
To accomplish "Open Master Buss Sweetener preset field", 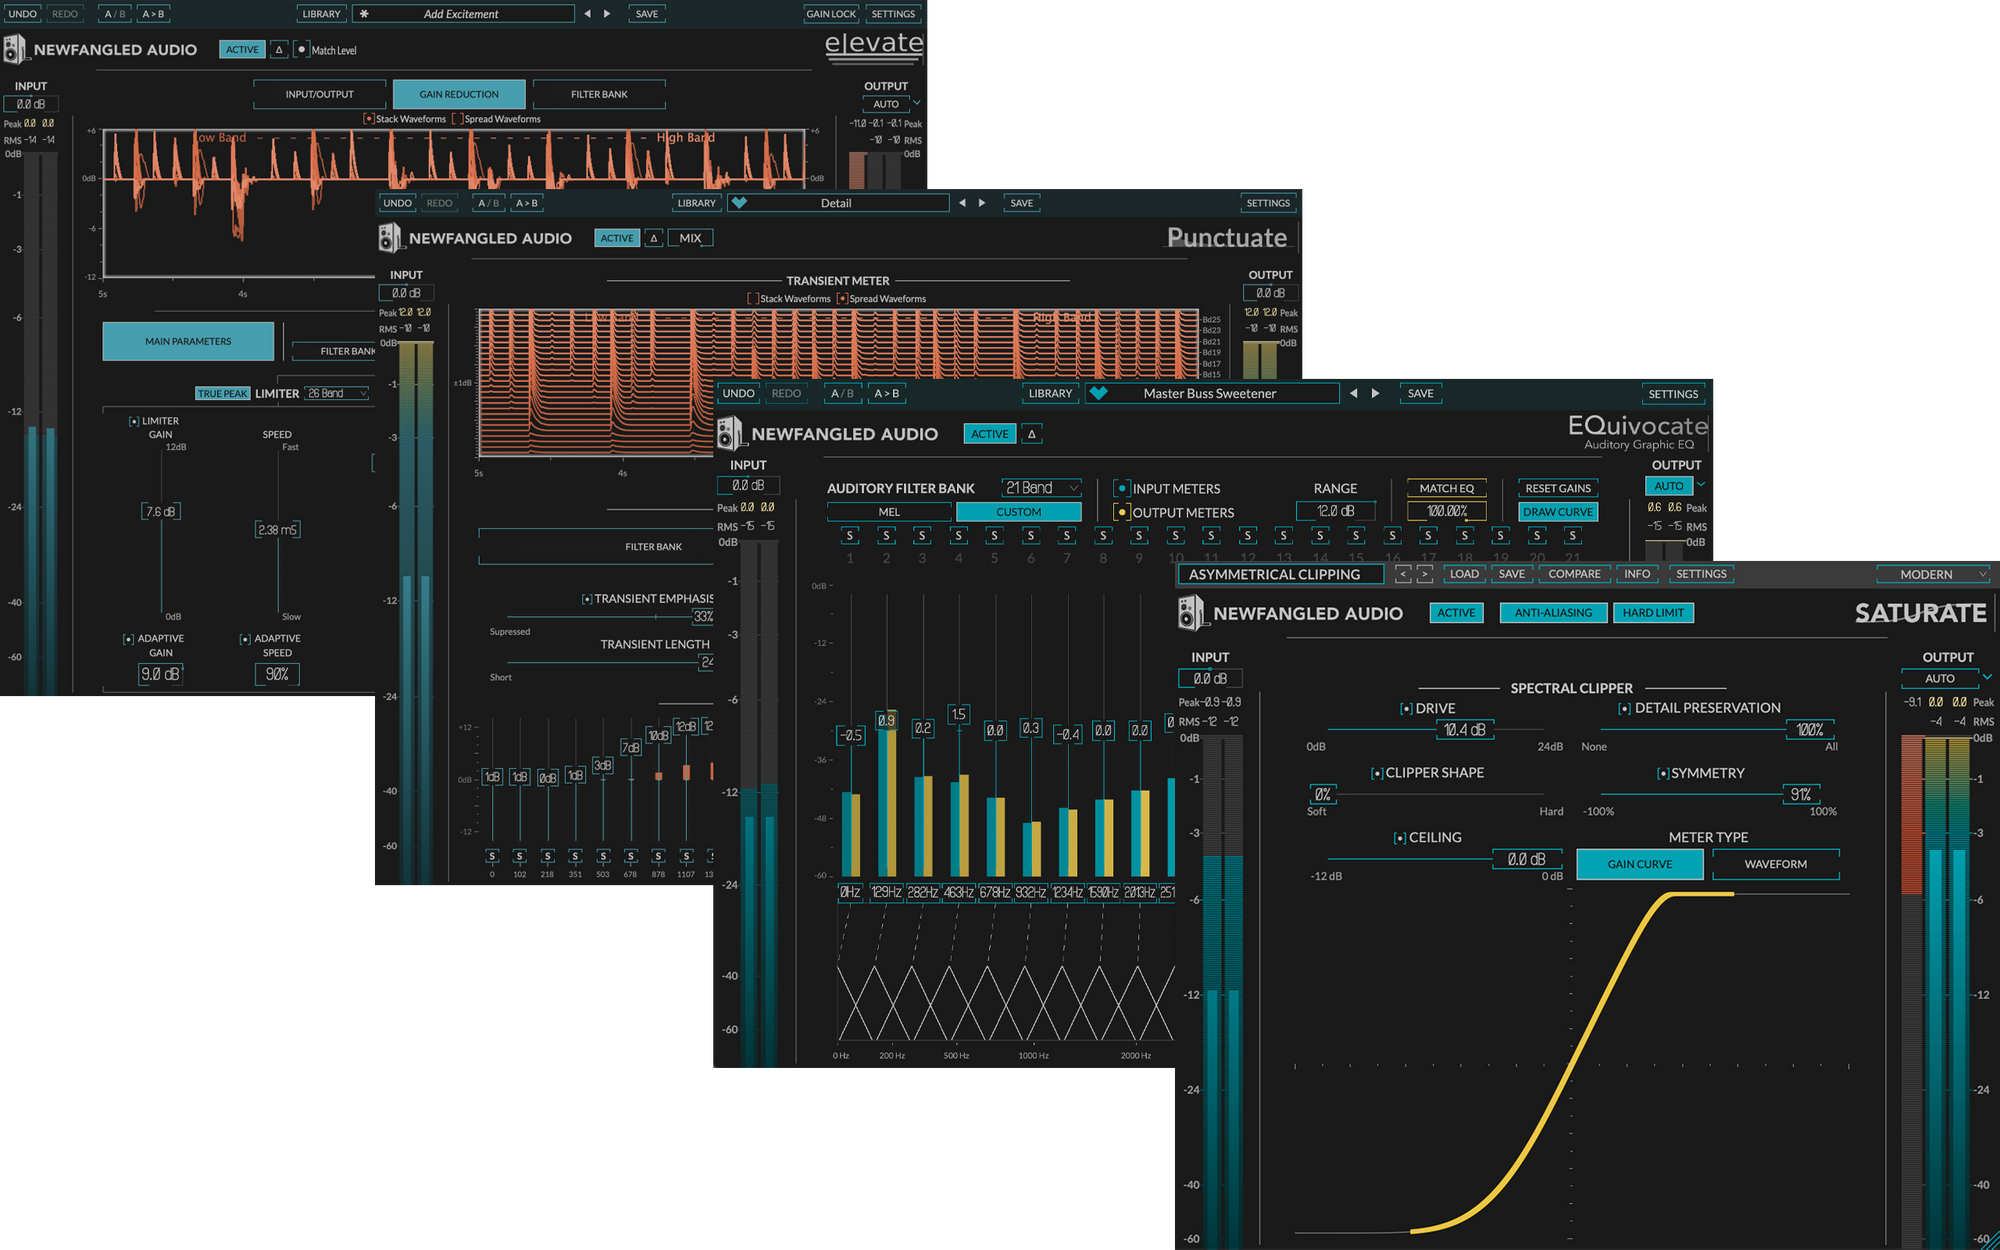I will point(1211,394).
